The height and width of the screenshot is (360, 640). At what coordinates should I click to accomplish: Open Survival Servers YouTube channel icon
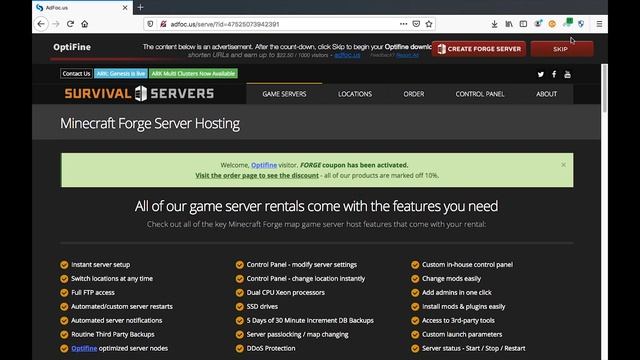(x=567, y=74)
